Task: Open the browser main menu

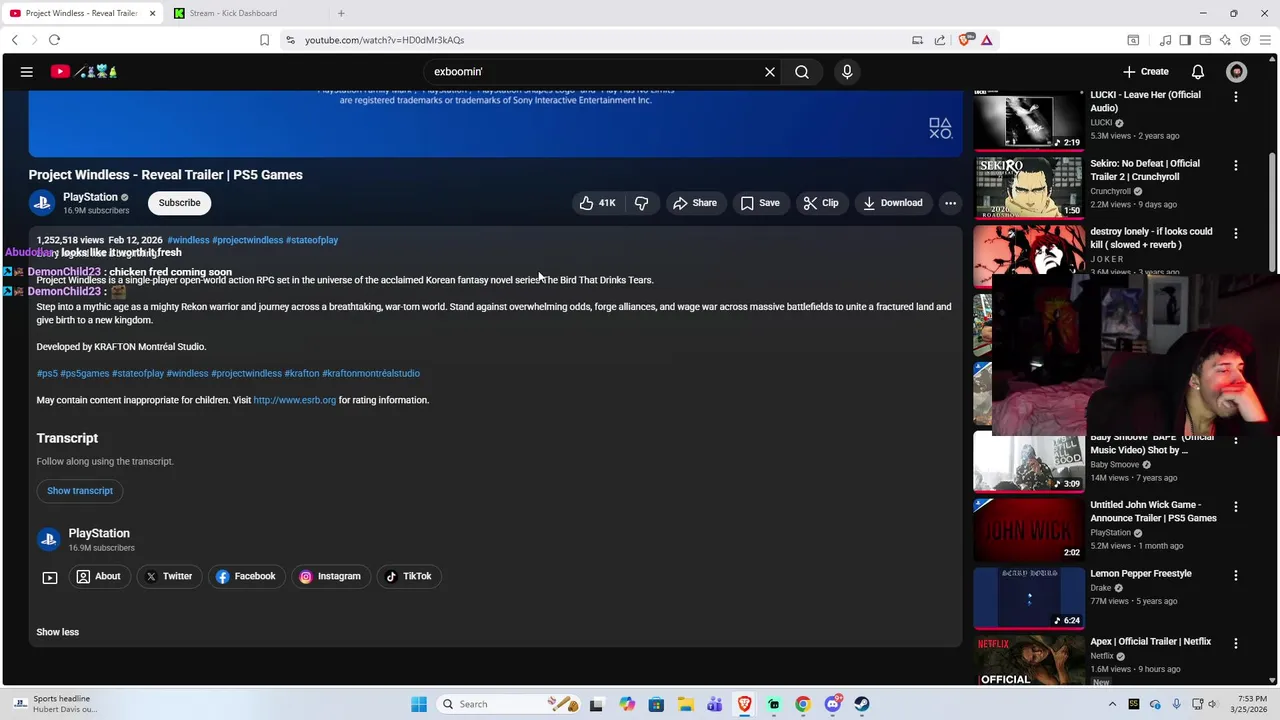Action: click(1266, 40)
